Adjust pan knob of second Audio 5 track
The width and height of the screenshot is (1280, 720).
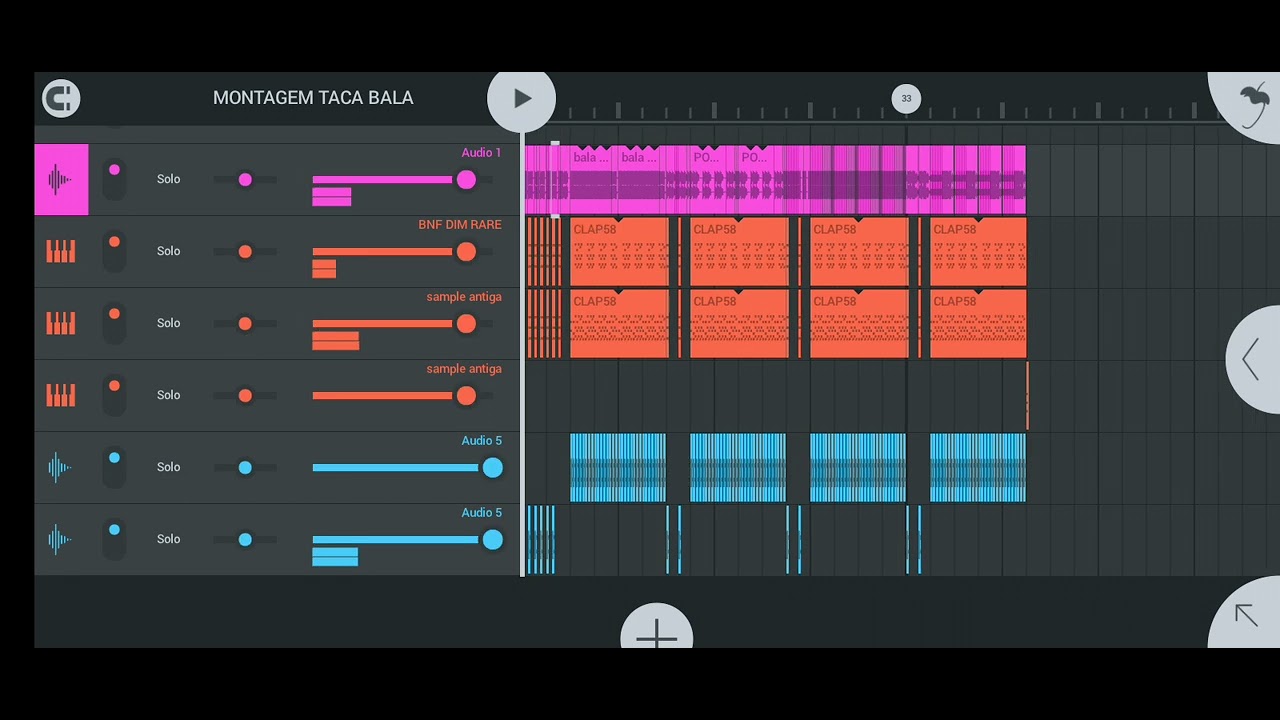click(245, 539)
